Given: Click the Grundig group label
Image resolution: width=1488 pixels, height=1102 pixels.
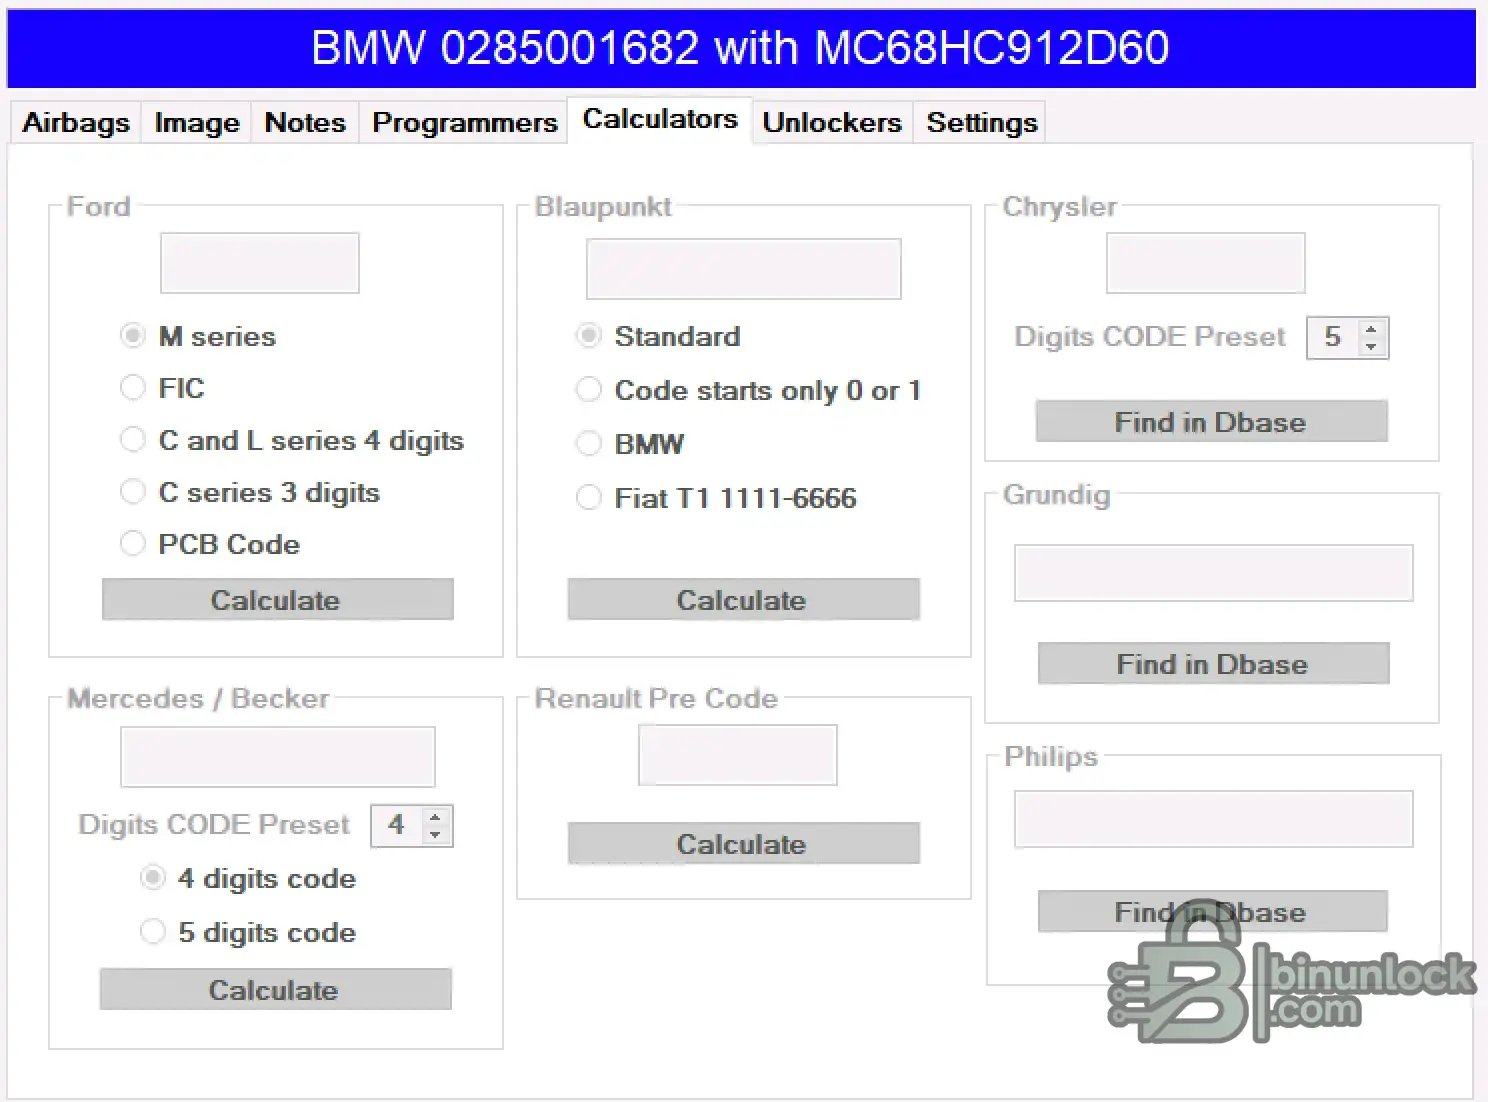Looking at the screenshot, I should [x=1056, y=494].
